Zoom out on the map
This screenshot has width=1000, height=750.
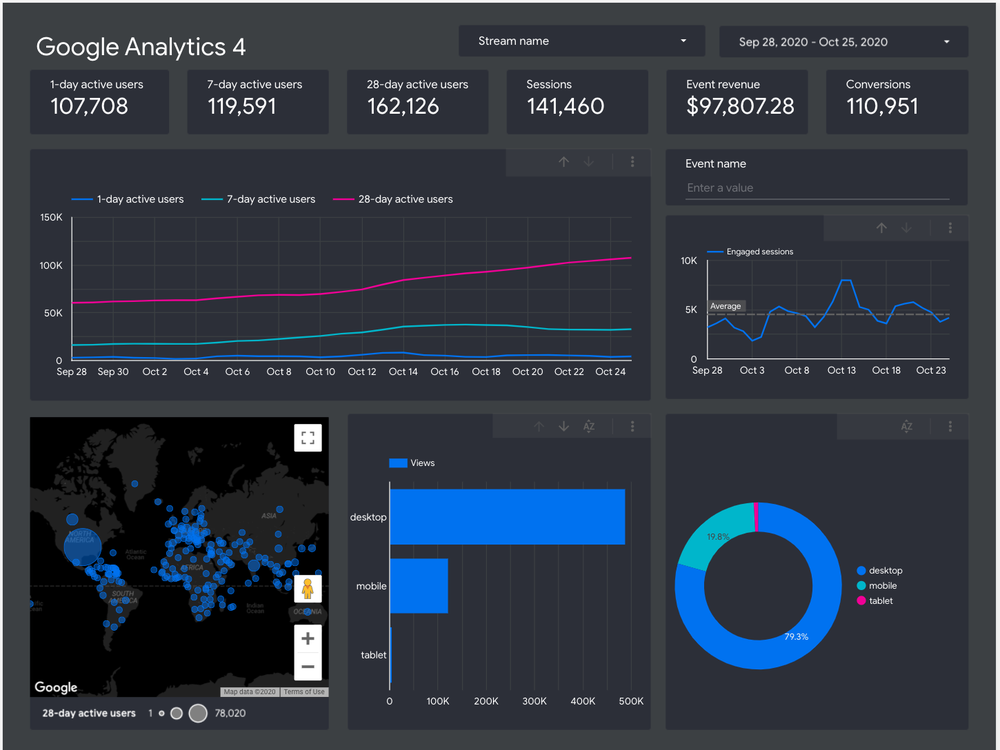[x=307, y=667]
